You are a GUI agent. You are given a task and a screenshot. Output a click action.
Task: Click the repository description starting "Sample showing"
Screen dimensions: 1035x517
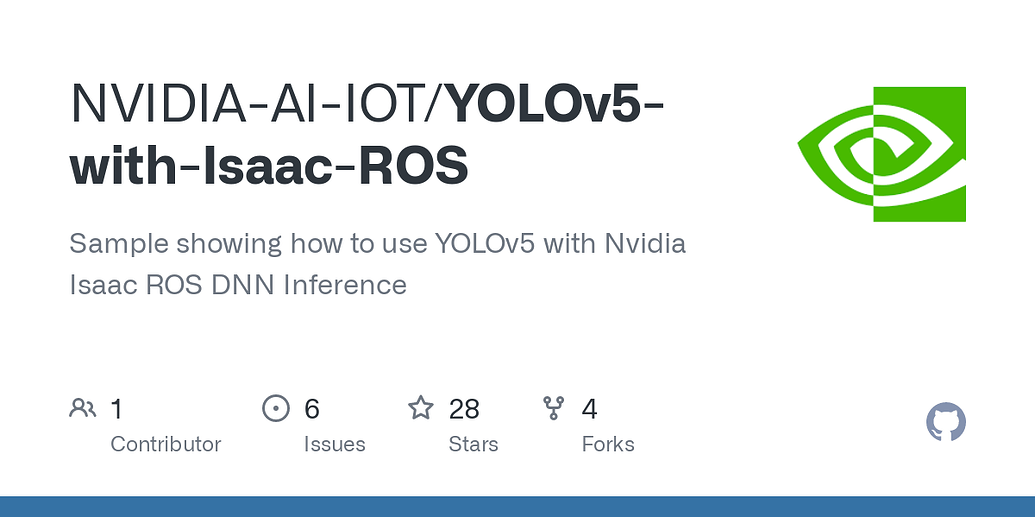tap(377, 244)
